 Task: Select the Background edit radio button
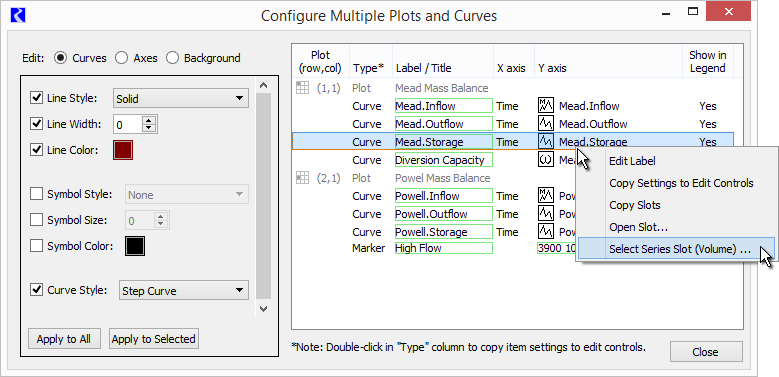172,58
